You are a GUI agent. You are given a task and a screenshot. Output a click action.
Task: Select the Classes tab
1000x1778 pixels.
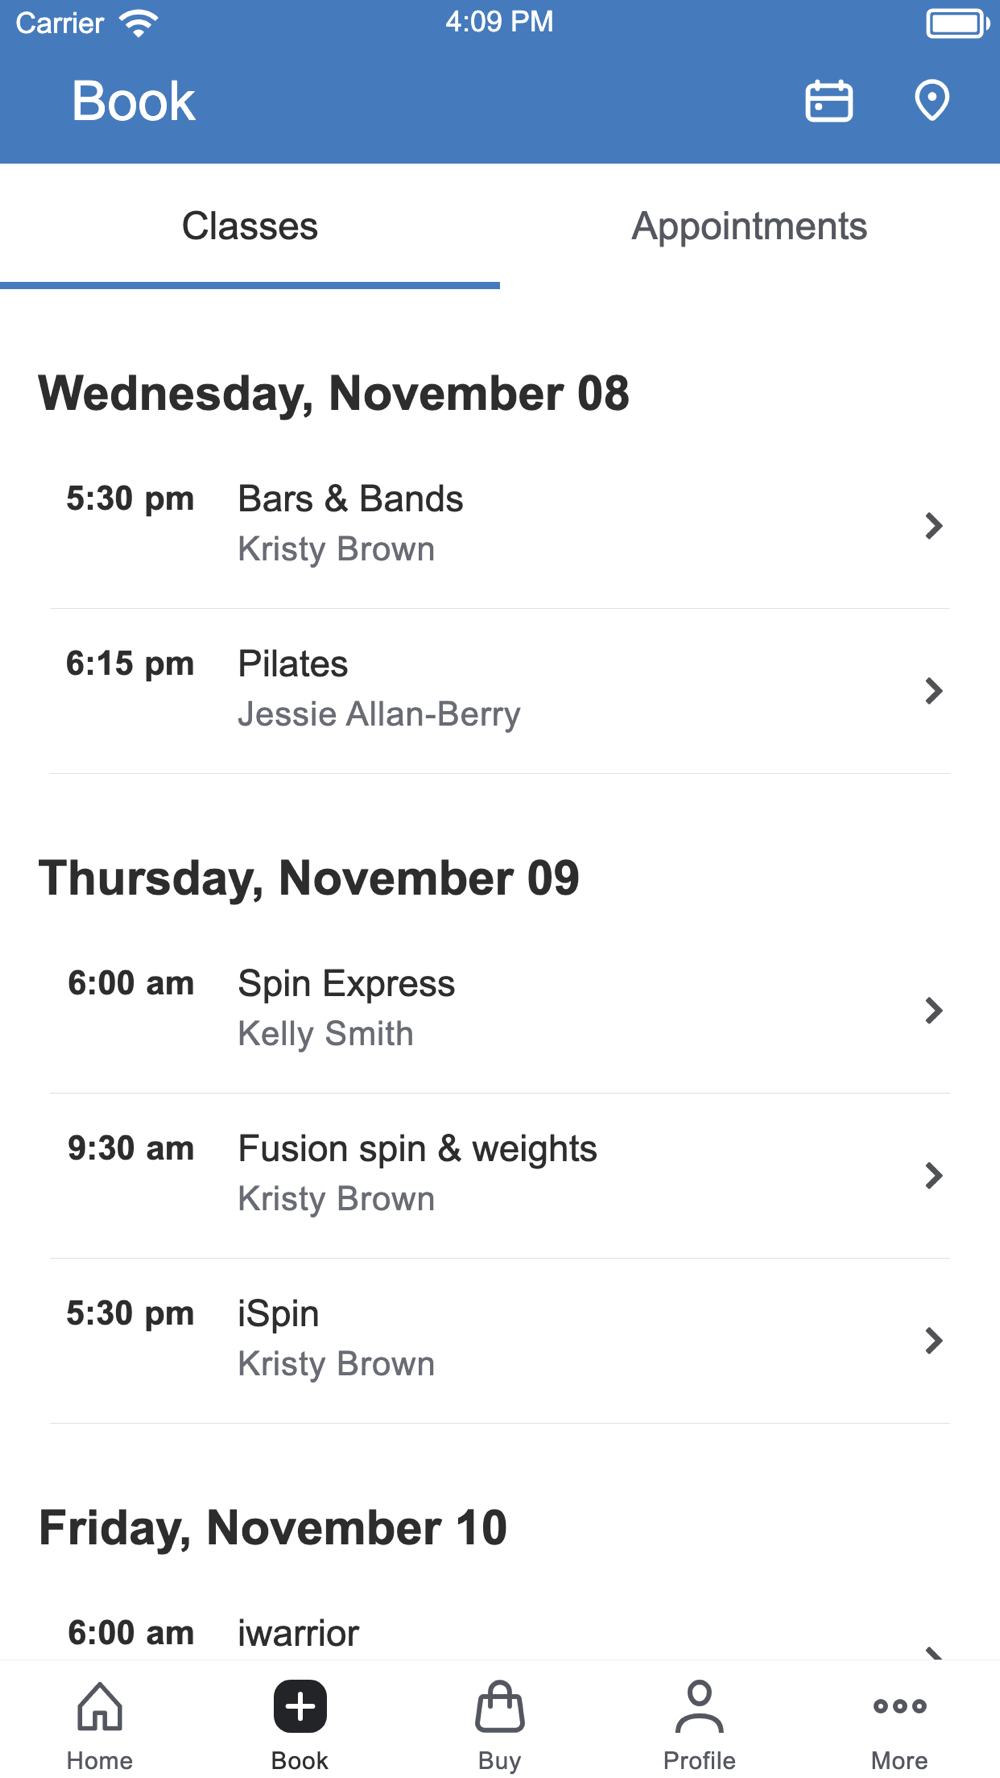[250, 226]
